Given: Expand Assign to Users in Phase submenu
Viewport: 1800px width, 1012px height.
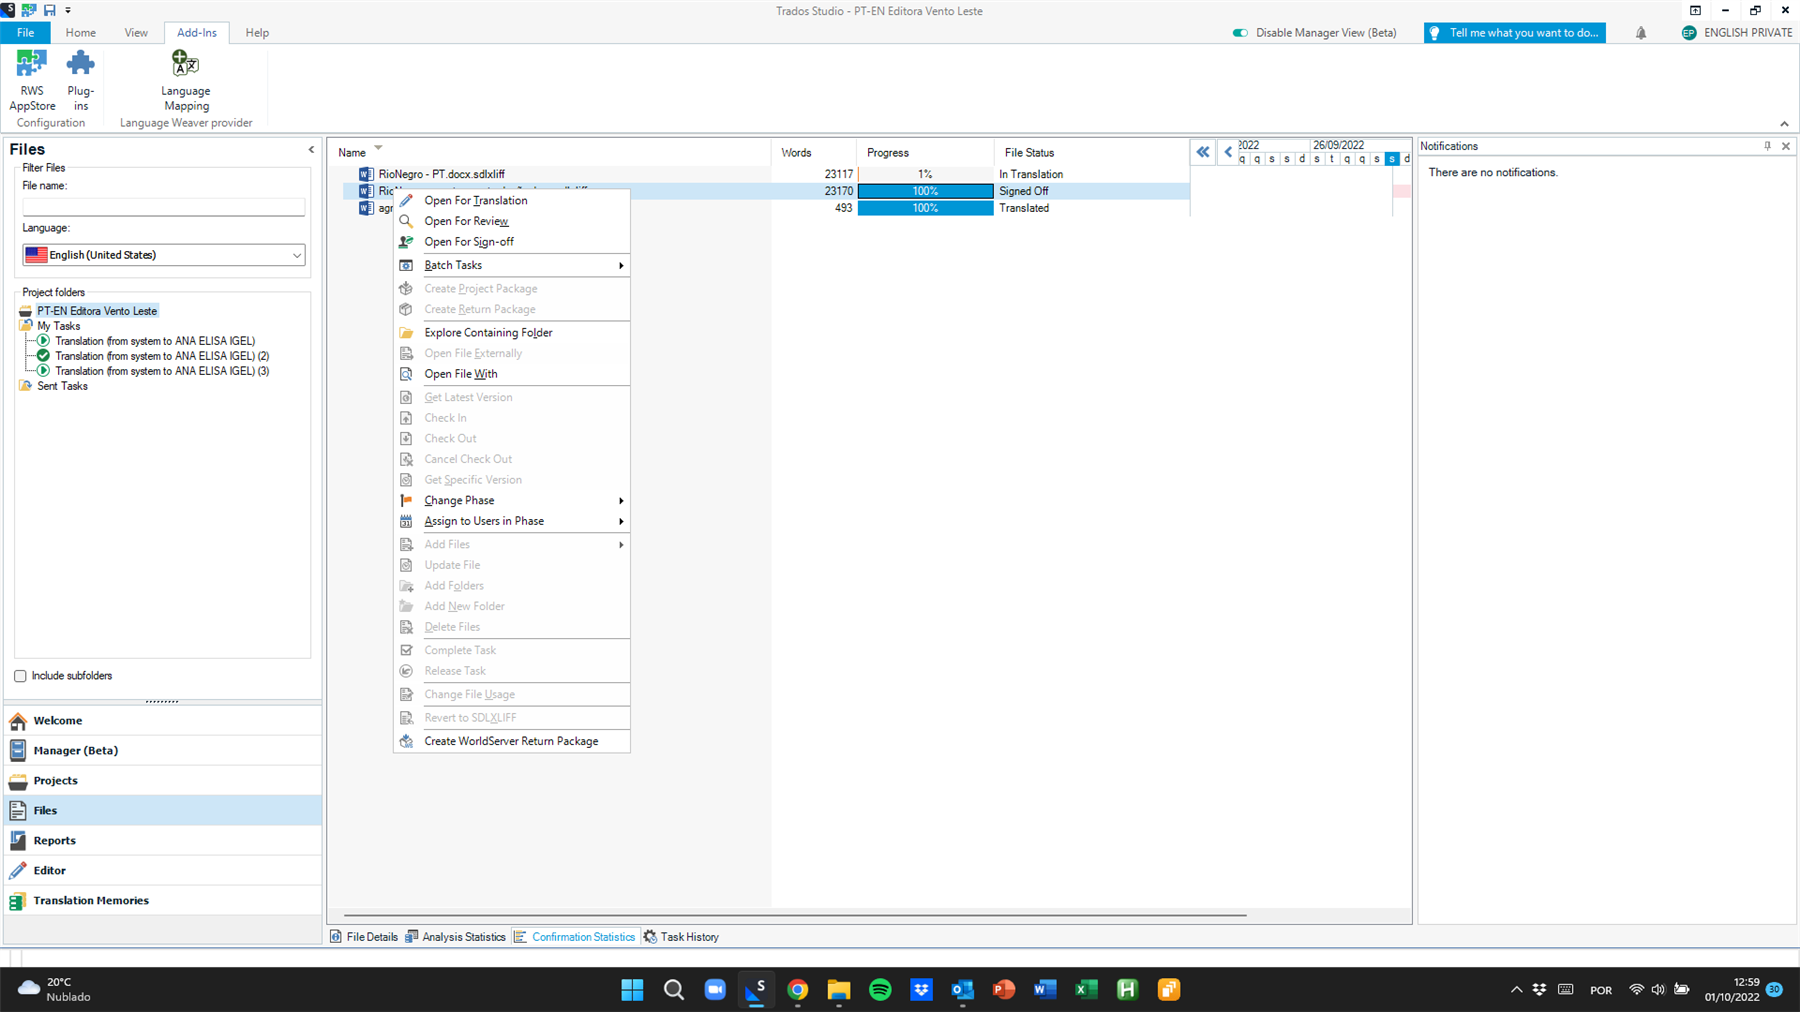Looking at the screenshot, I should pos(512,521).
